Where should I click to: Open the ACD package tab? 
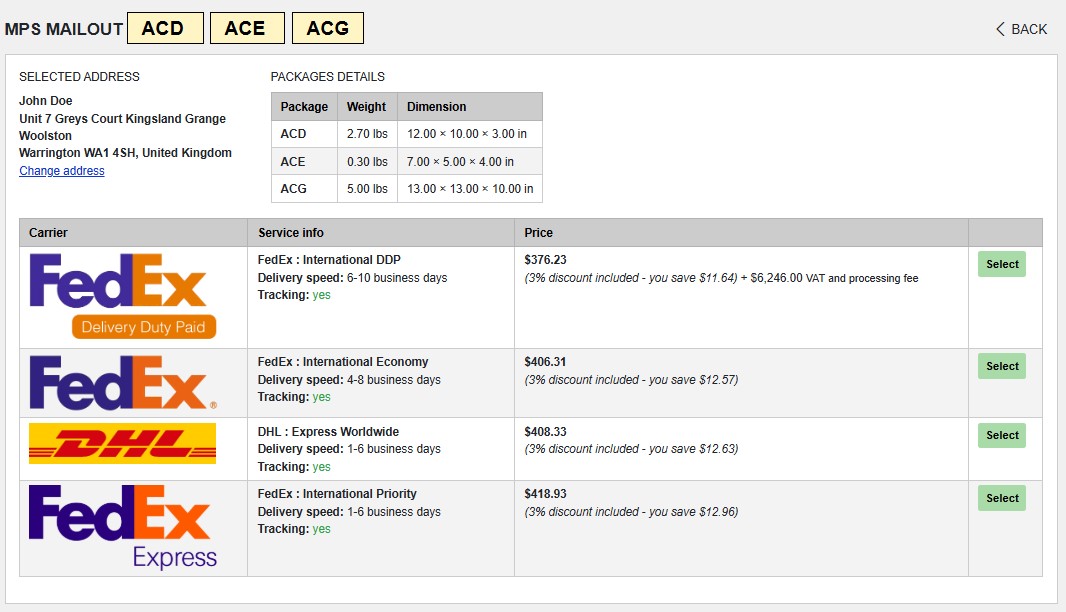165,28
